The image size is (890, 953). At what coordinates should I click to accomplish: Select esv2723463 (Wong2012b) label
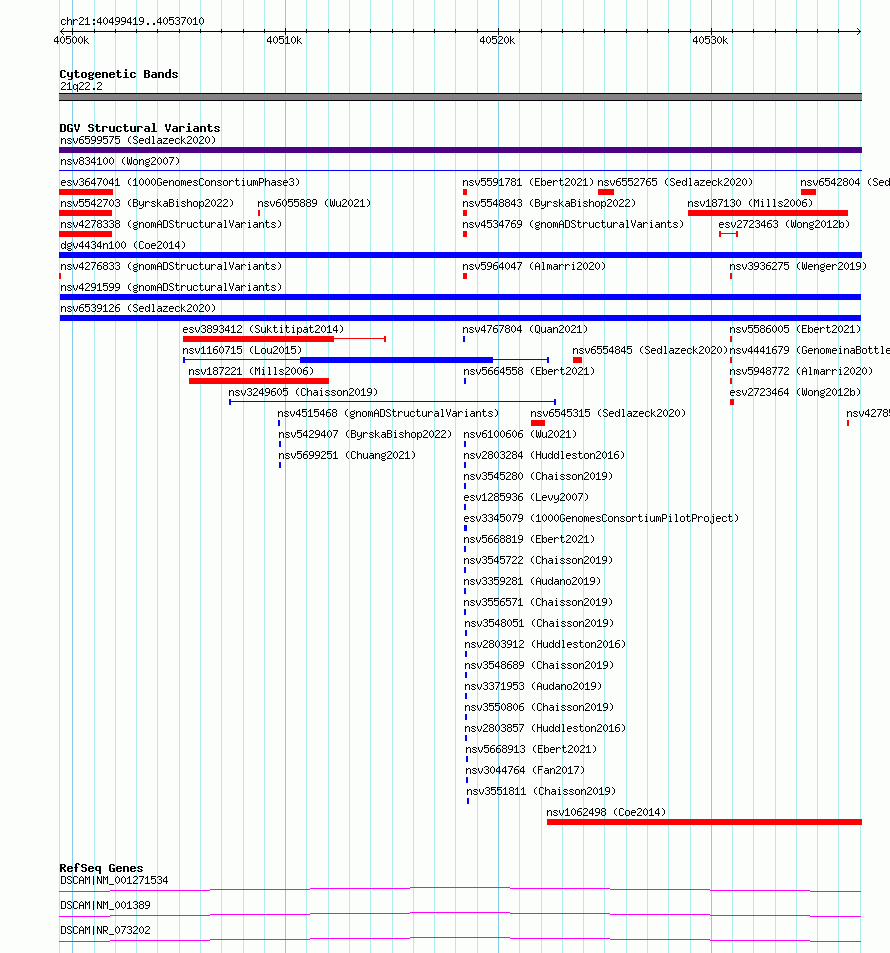click(x=784, y=224)
